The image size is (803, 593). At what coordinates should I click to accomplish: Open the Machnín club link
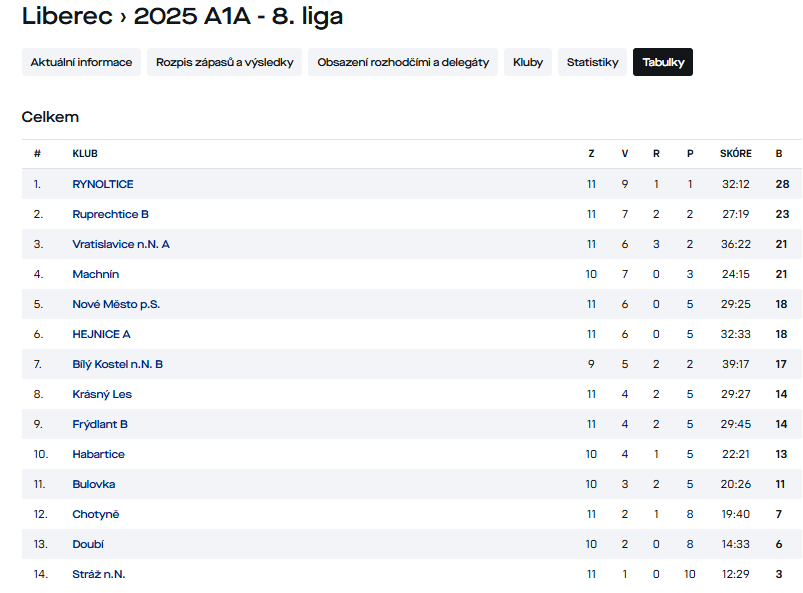[x=95, y=274]
